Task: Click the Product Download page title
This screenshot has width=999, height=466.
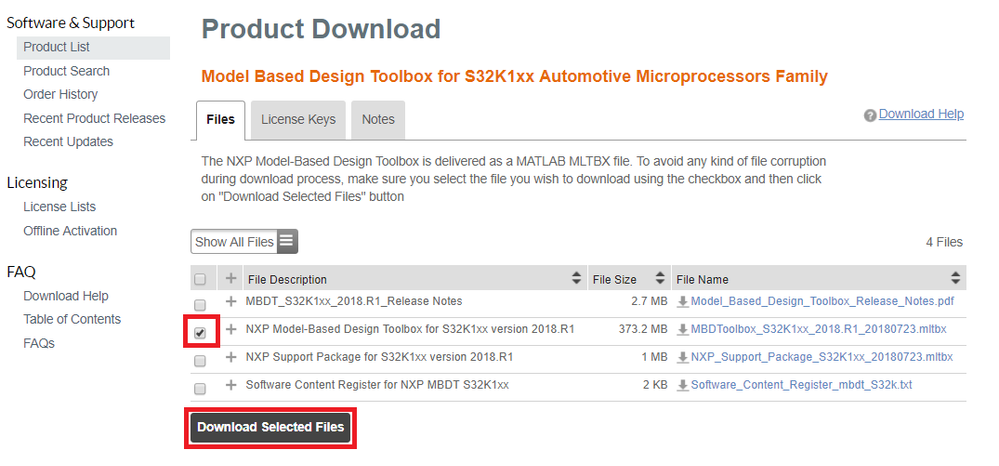Action: pyautogui.click(x=321, y=29)
